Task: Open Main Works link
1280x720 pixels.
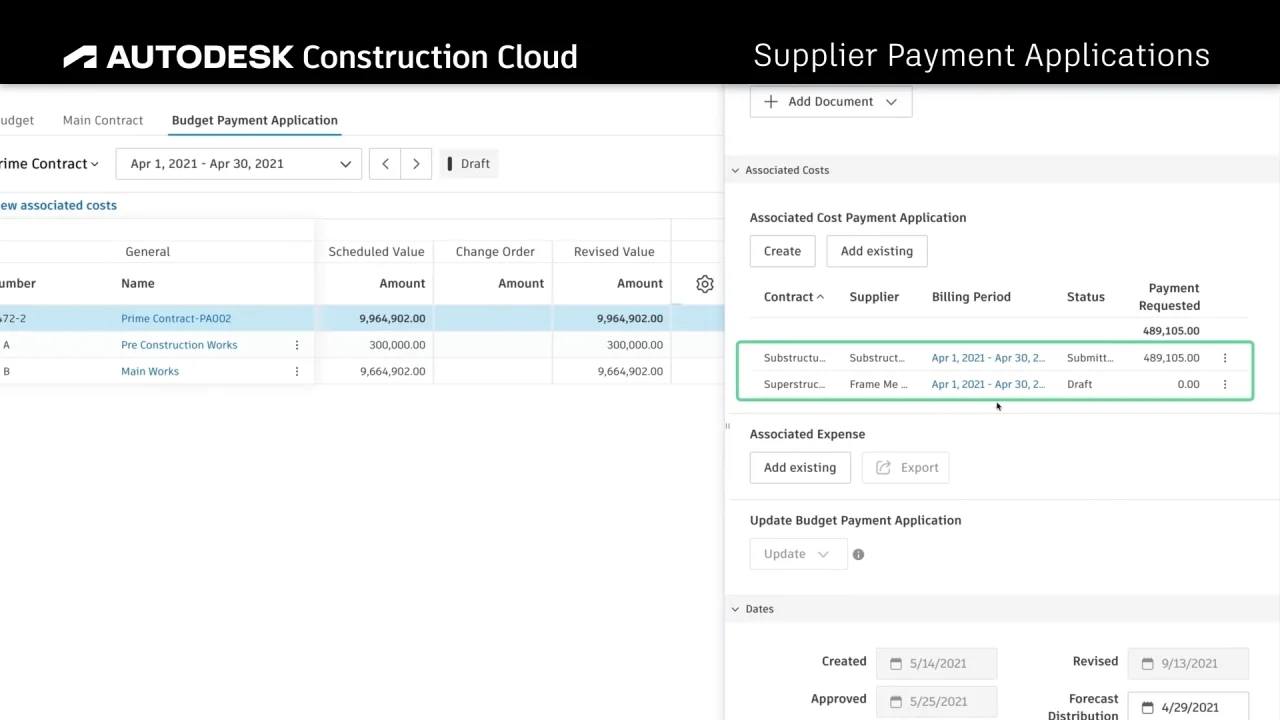Action: [x=150, y=371]
